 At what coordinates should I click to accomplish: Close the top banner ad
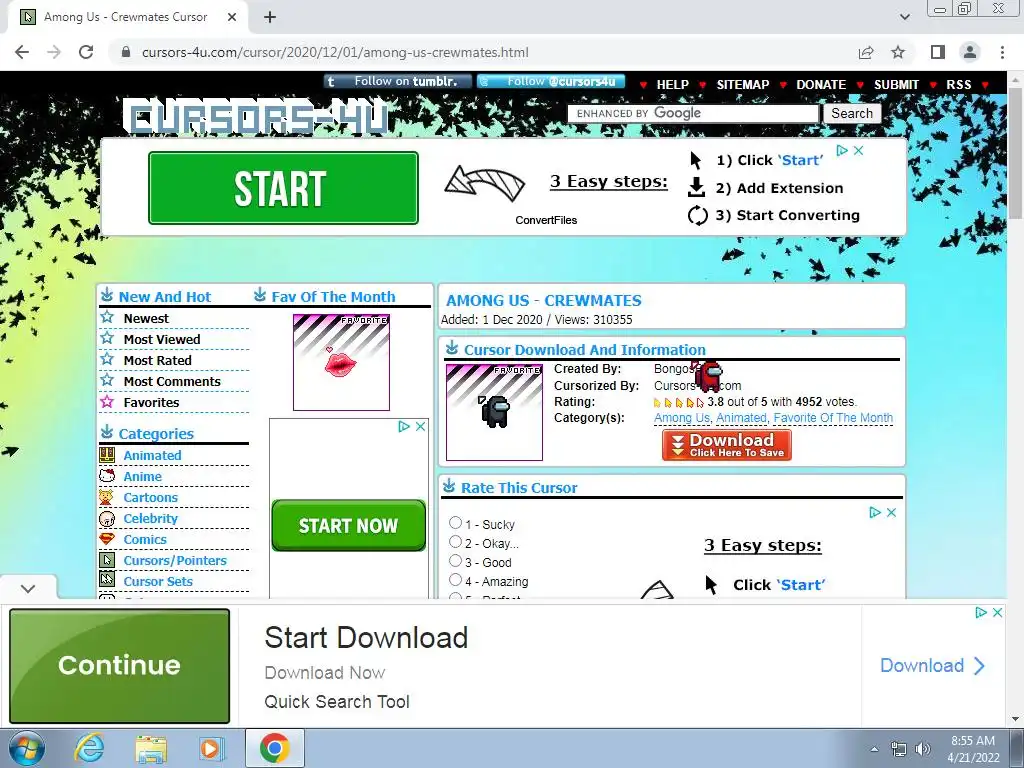pyautogui.click(x=859, y=151)
